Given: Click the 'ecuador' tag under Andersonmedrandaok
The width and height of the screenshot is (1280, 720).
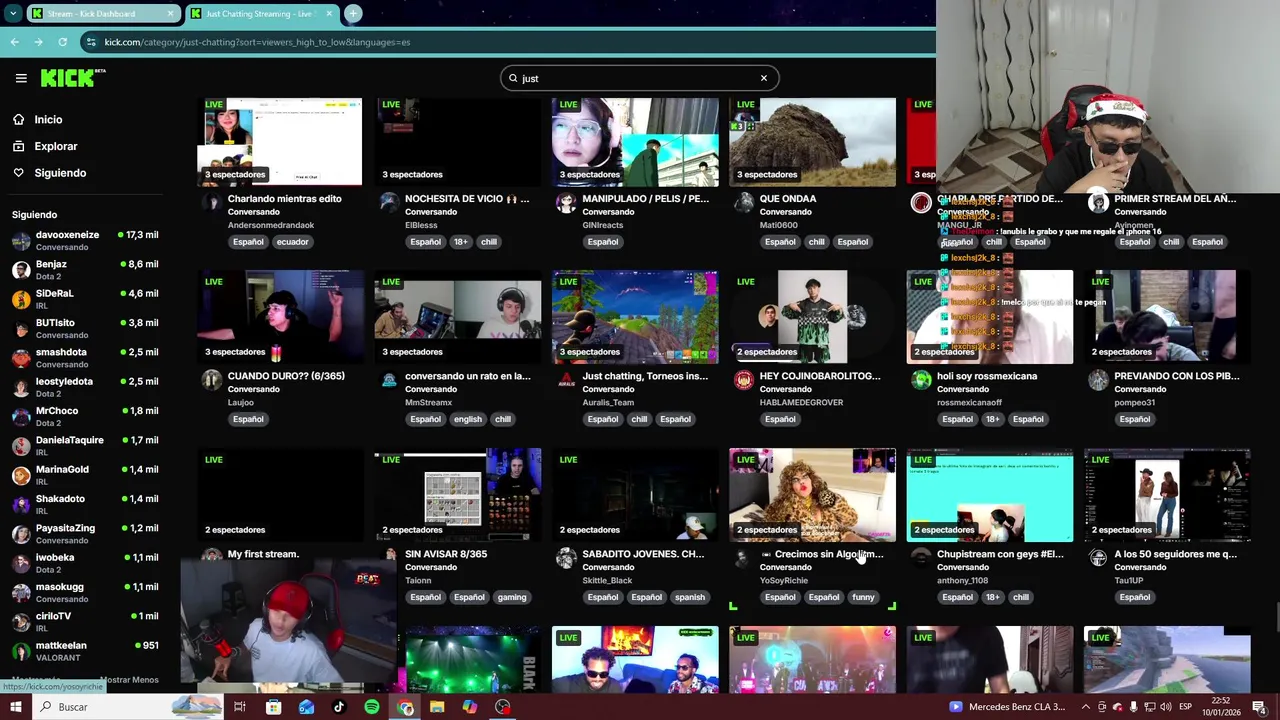Looking at the screenshot, I should click(x=292, y=242).
